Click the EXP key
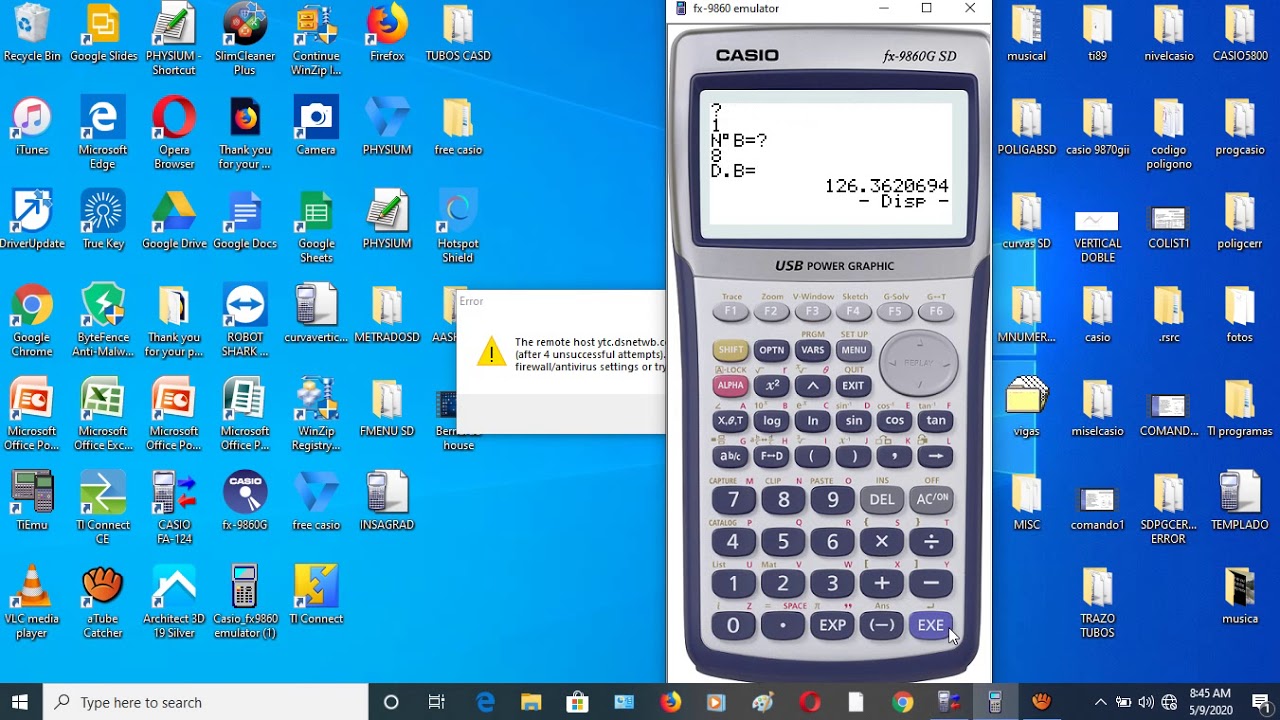1280x720 pixels. (x=832, y=625)
